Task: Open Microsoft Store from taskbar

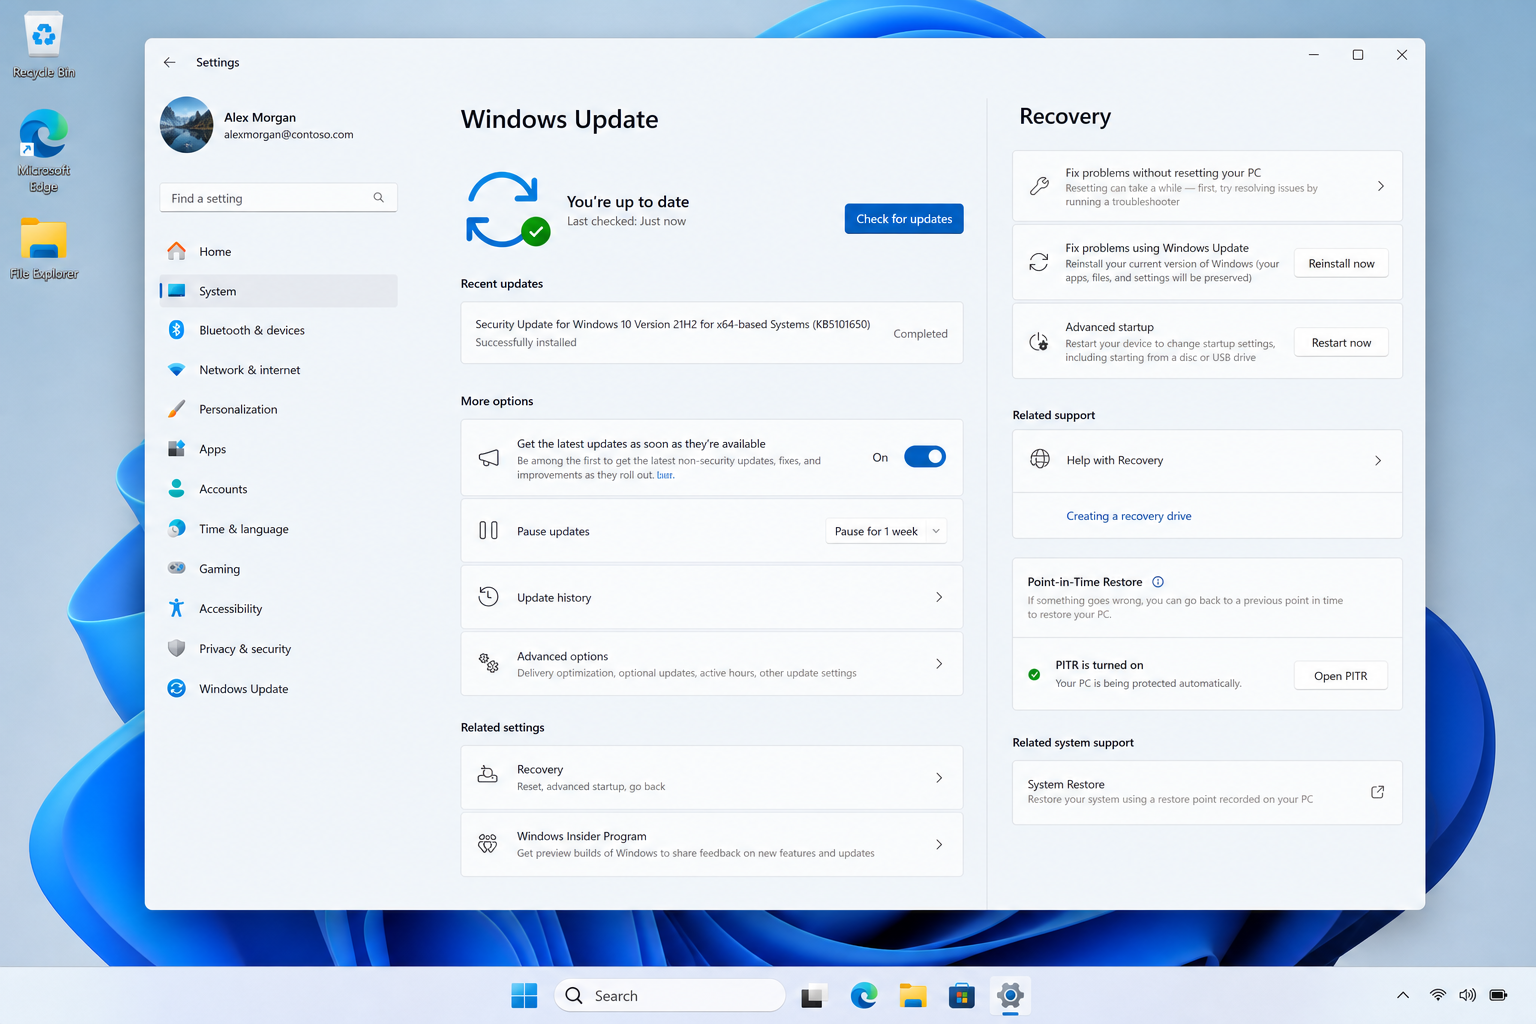Action: click(962, 996)
